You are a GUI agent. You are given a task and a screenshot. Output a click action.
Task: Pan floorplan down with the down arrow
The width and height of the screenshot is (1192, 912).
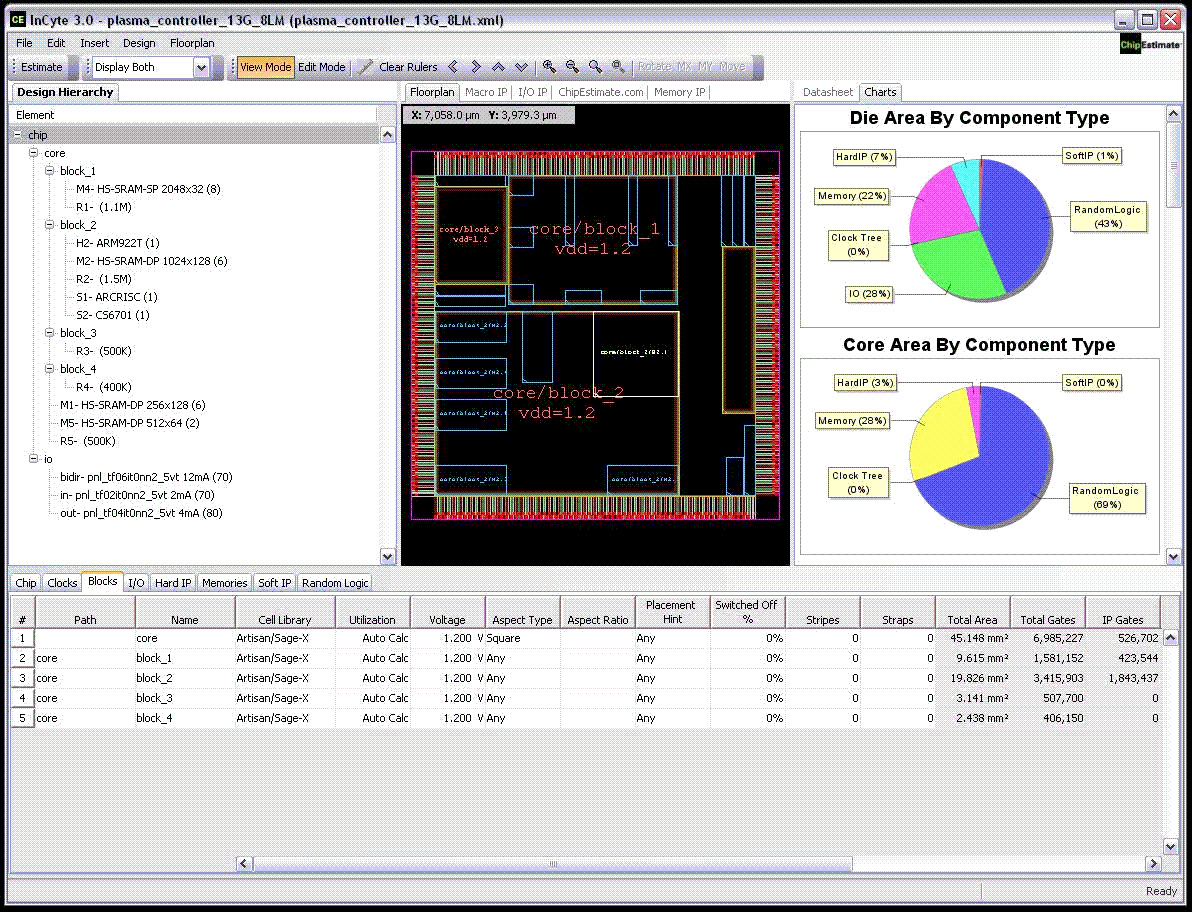click(x=521, y=67)
